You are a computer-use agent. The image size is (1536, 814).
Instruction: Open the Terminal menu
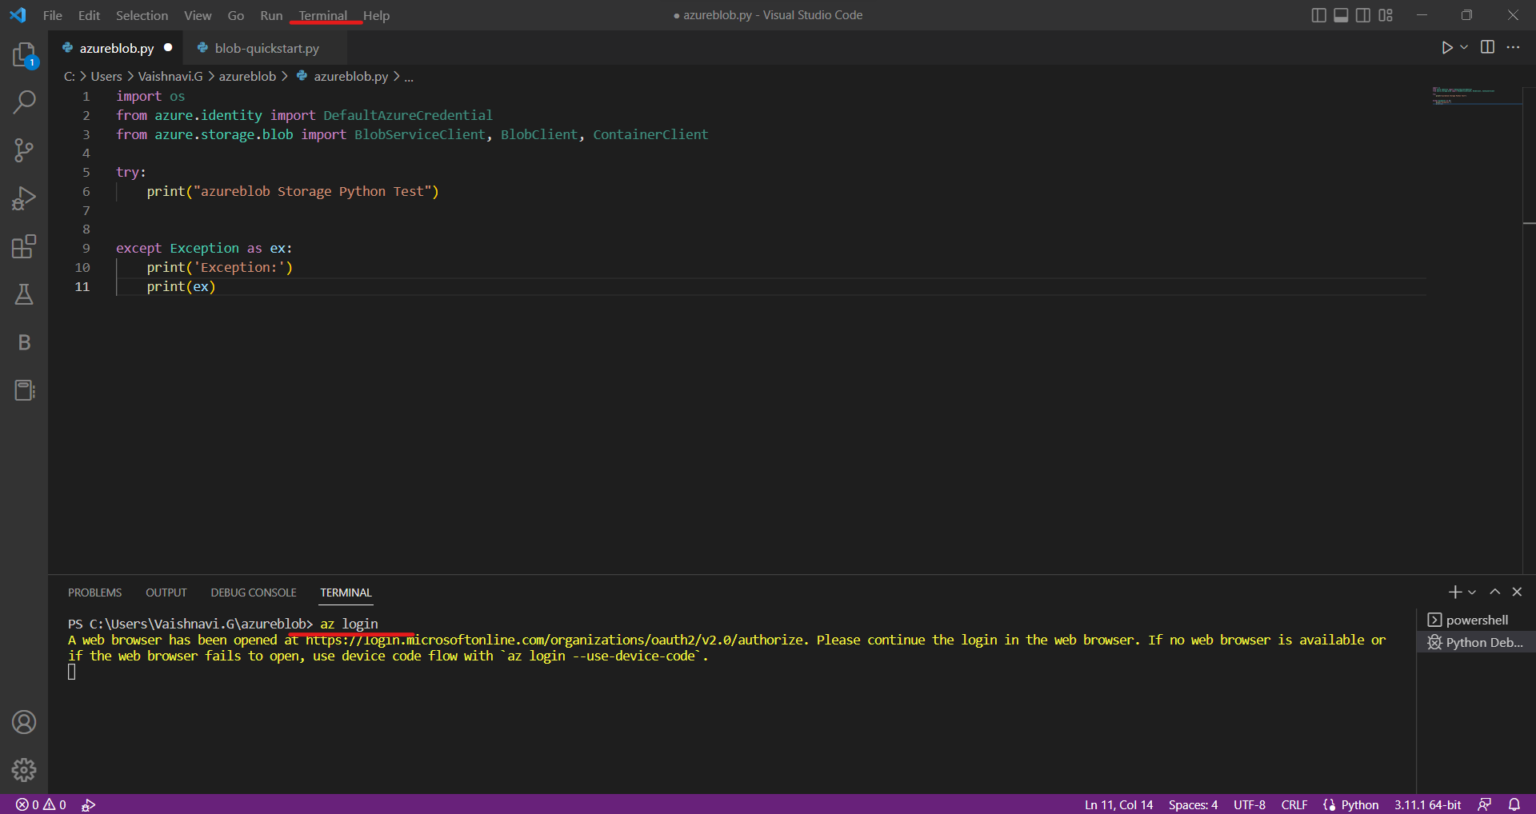coord(323,15)
